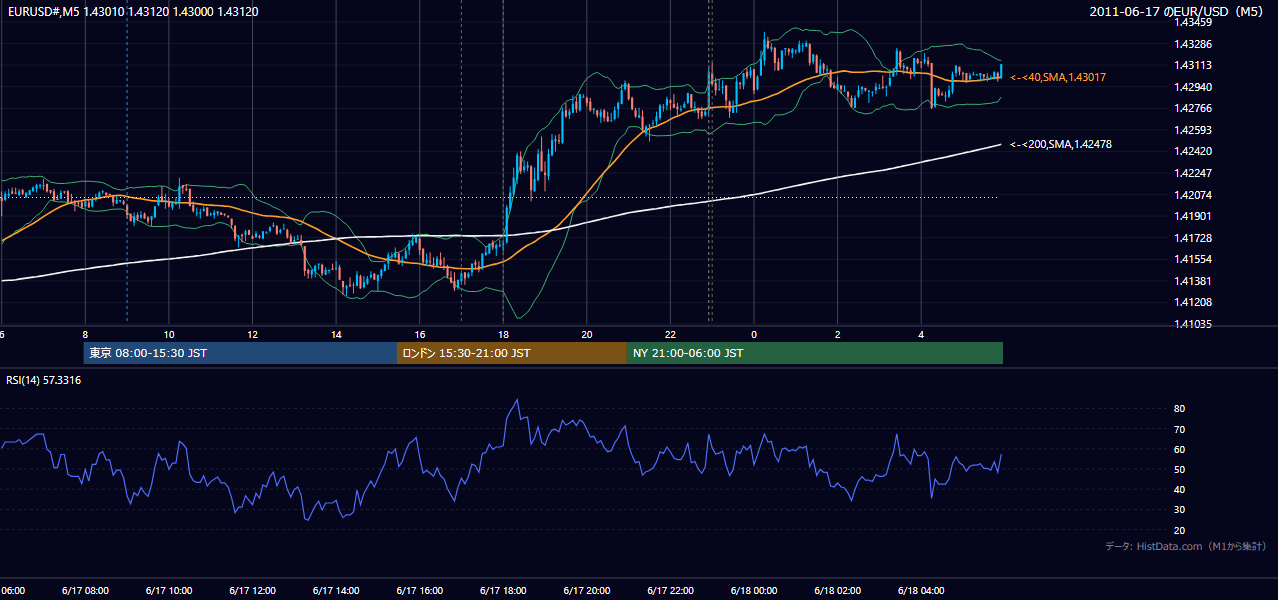Click the RSI 80 level label
The width and height of the screenshot is (1278, 600).
point(1180,409)
